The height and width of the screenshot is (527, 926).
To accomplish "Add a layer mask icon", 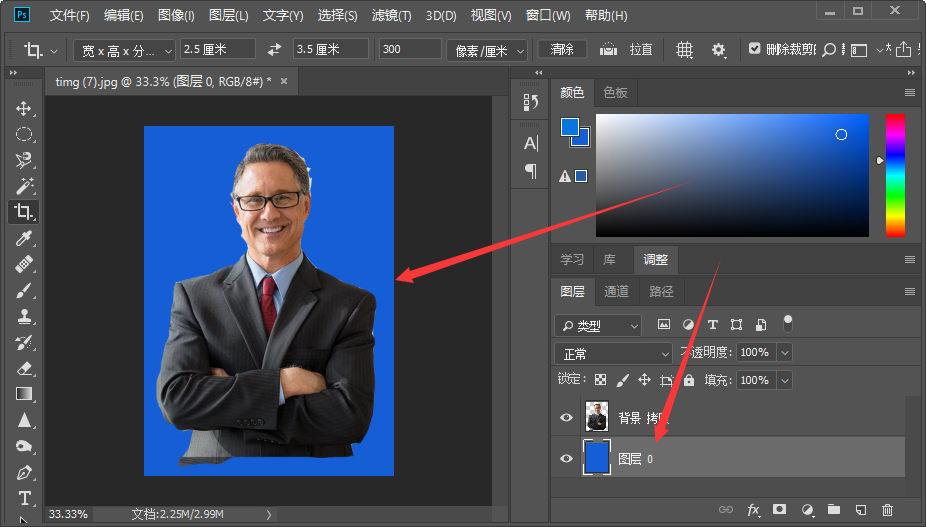I will [780, 509].
